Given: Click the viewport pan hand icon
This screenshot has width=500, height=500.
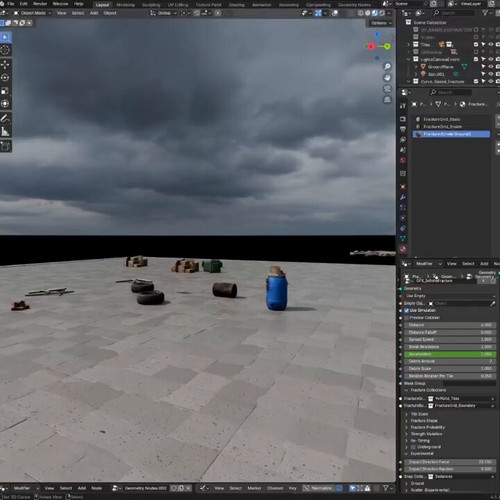Looking at the screenshot, I should tap(387, 78).
